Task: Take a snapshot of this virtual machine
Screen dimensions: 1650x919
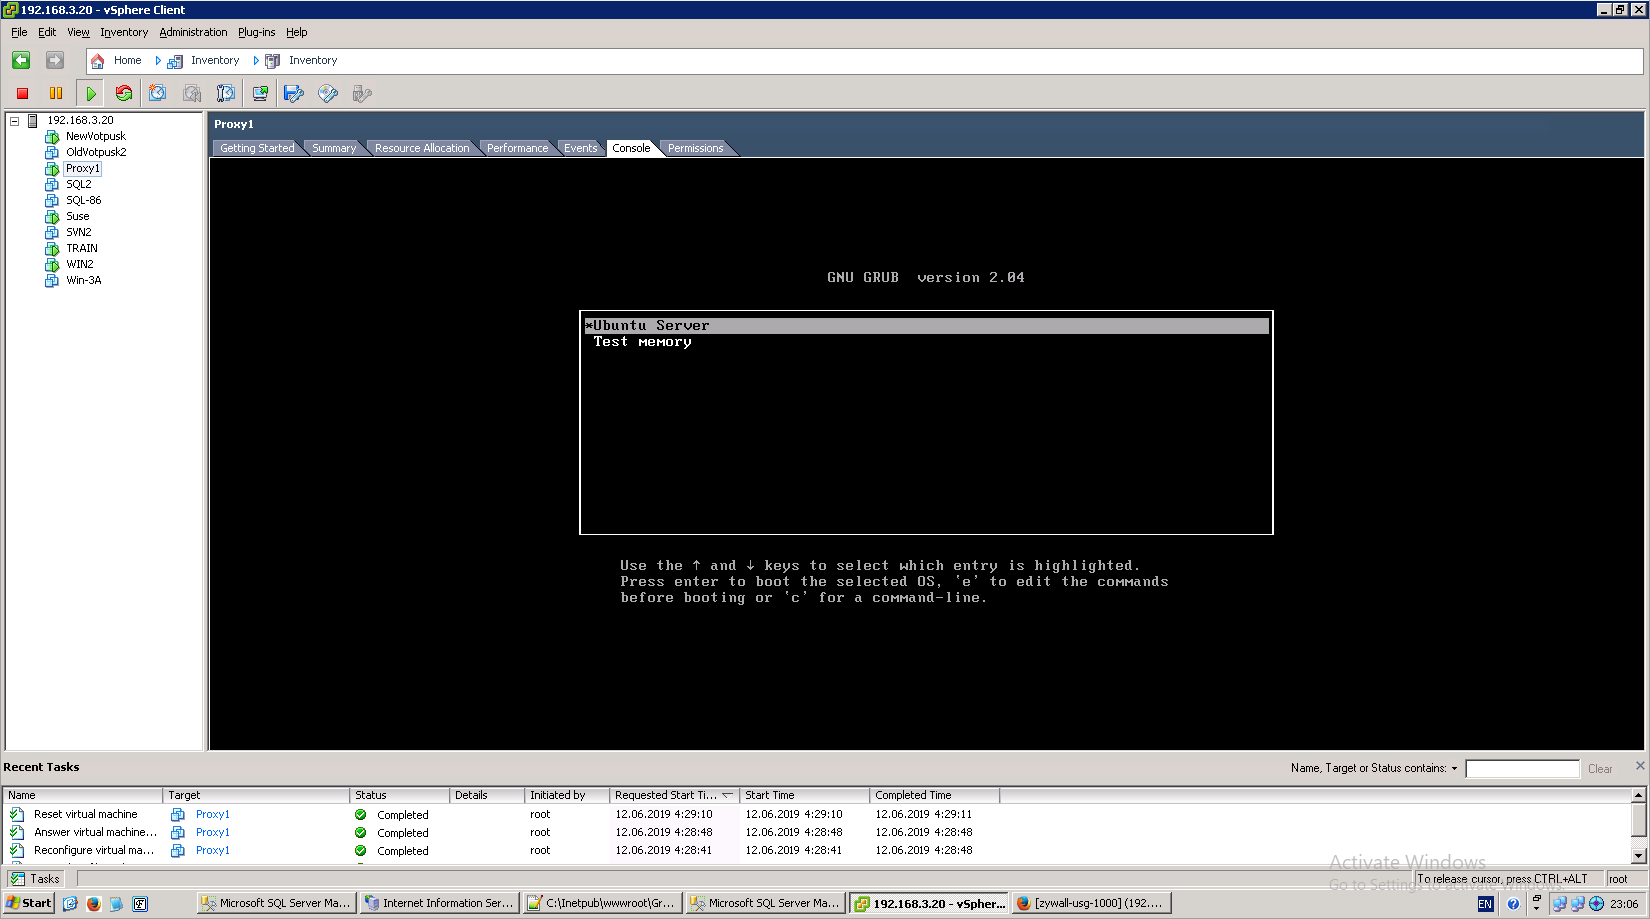Action: point(158,93)
